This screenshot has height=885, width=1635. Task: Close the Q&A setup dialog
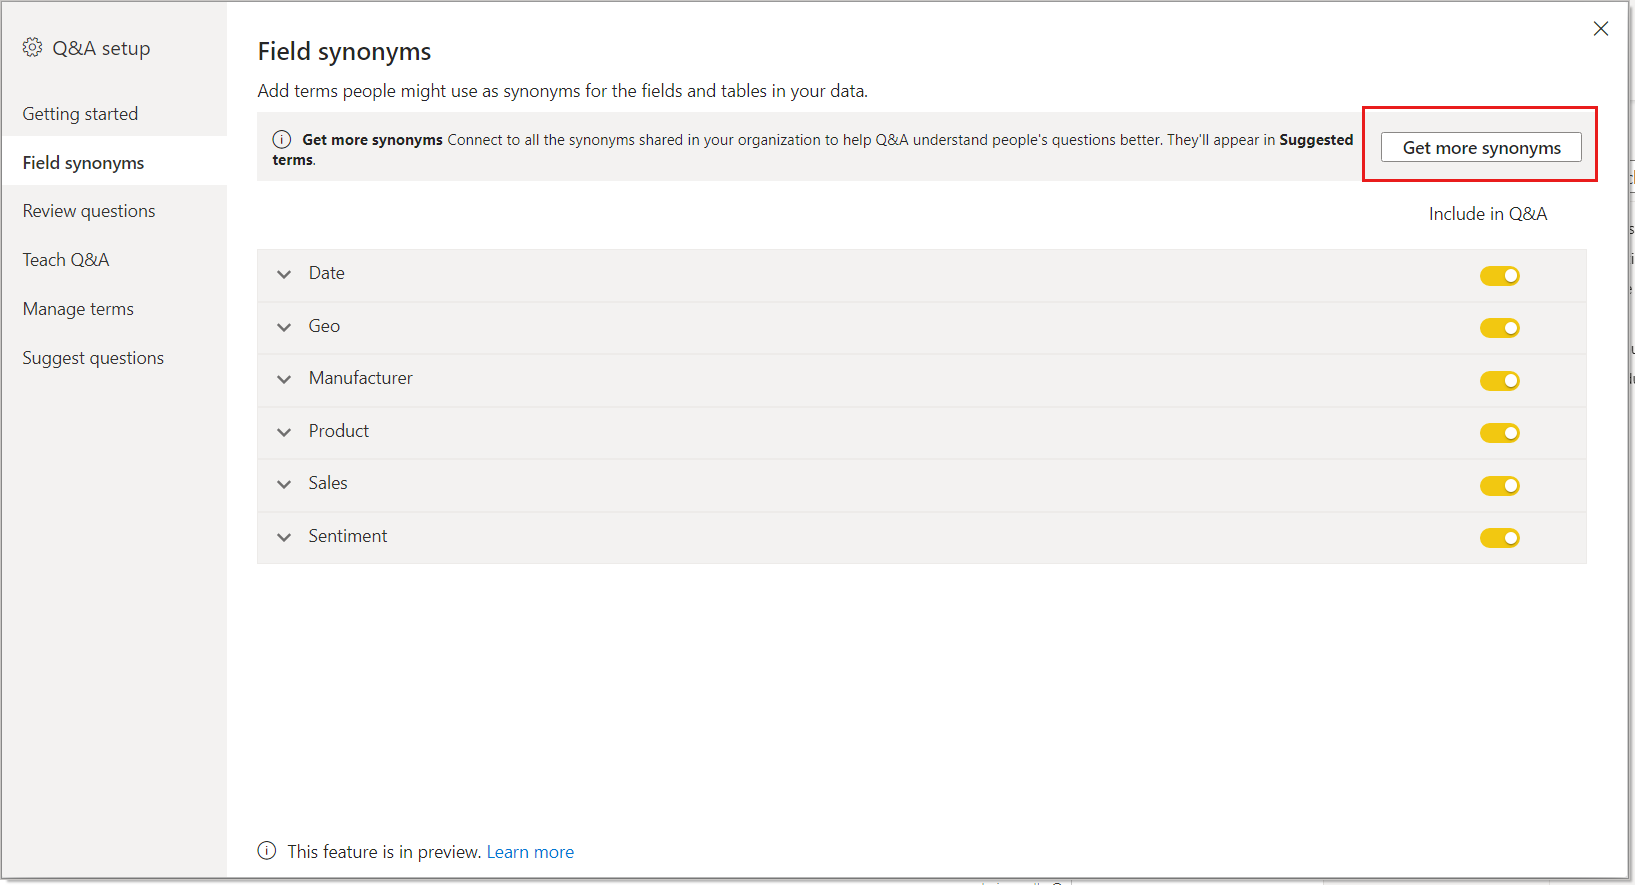(x=1601, y=29)
